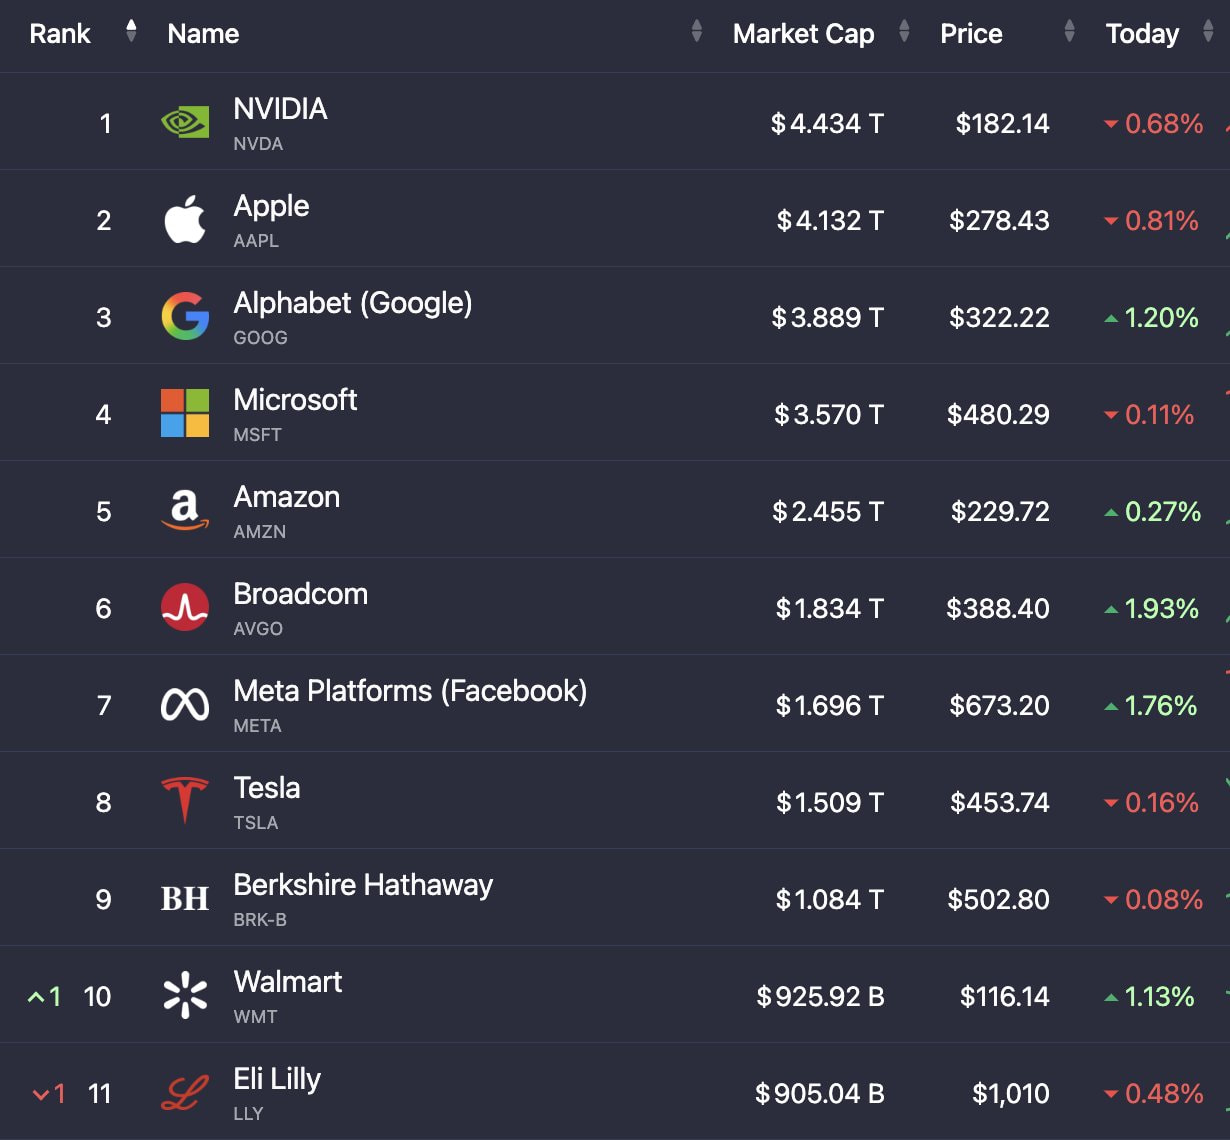Open the Alphabet (Google) company page
Screen dimensions: 1230x1140
point(353,303)
